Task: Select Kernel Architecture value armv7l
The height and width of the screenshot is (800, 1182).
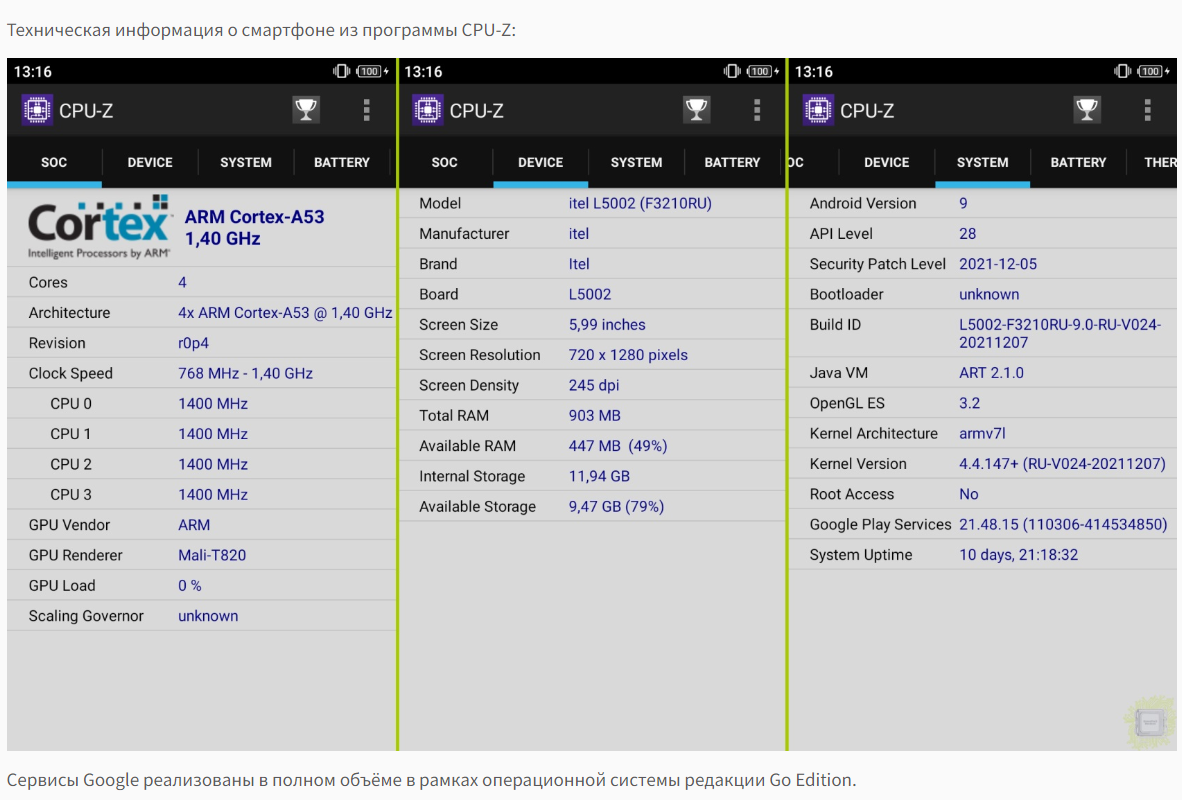Action: [981, 434]
